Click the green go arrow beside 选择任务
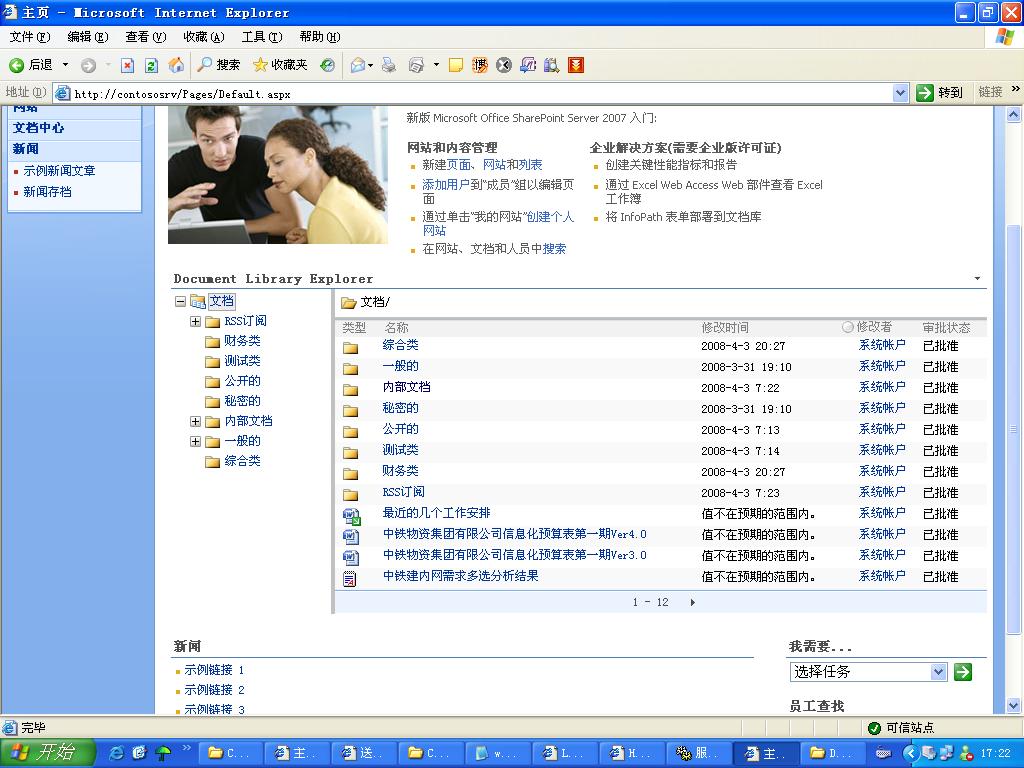Image resolution: width=1024 pixels, height=768 pixels. 962,672
